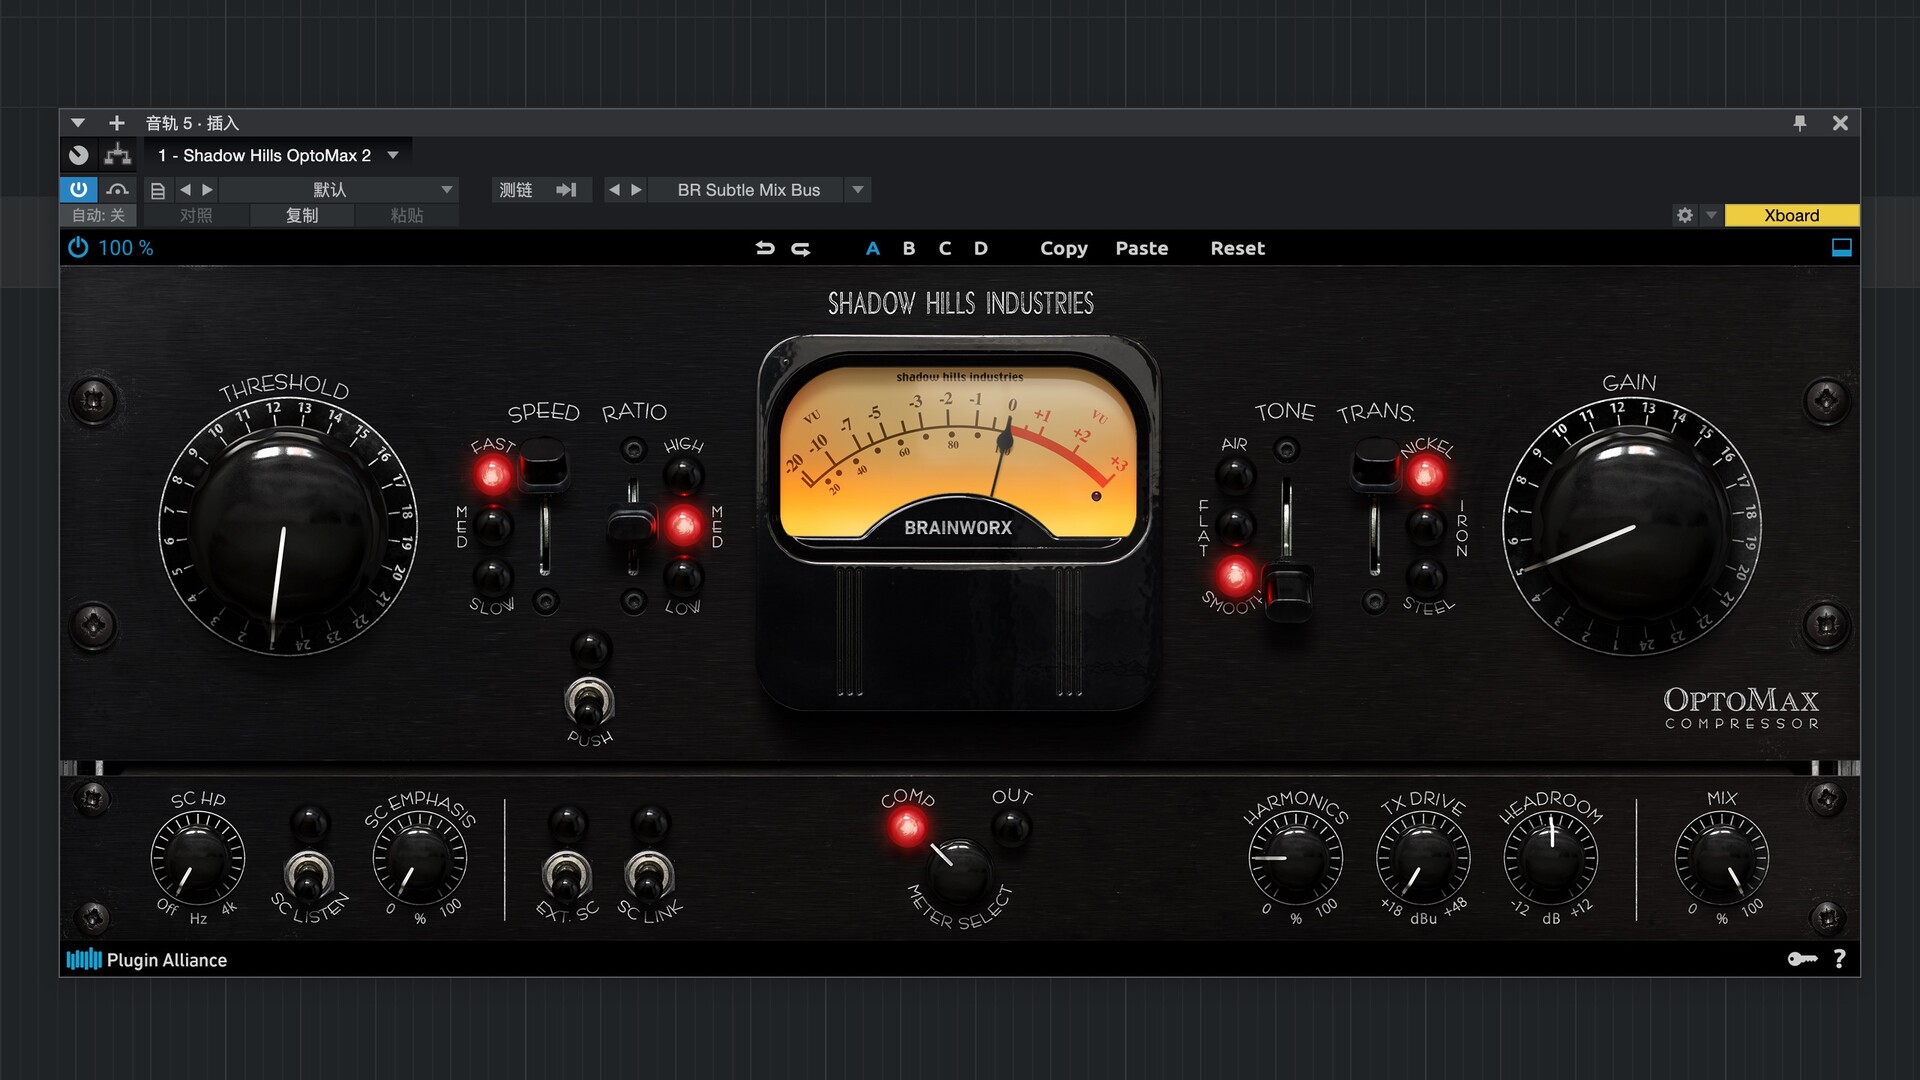The width and height of the screenshot is (1920, 1080).
Task: Click the redo arrow icon
Action: (801, 248)
